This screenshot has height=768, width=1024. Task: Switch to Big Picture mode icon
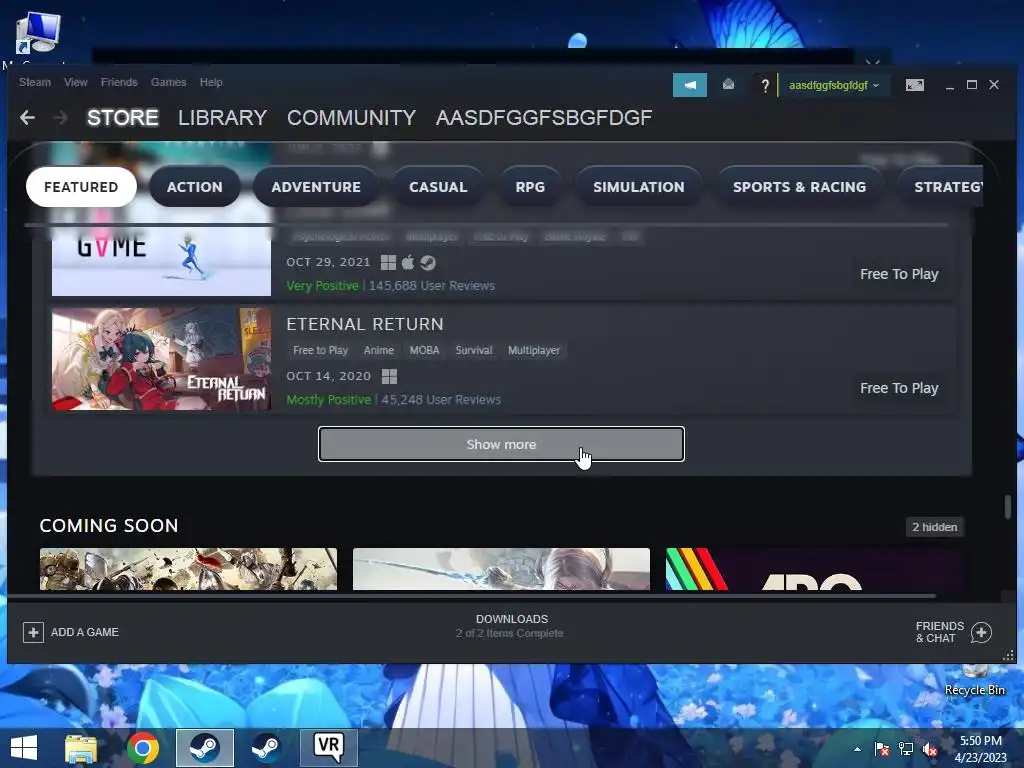(914, 85)
